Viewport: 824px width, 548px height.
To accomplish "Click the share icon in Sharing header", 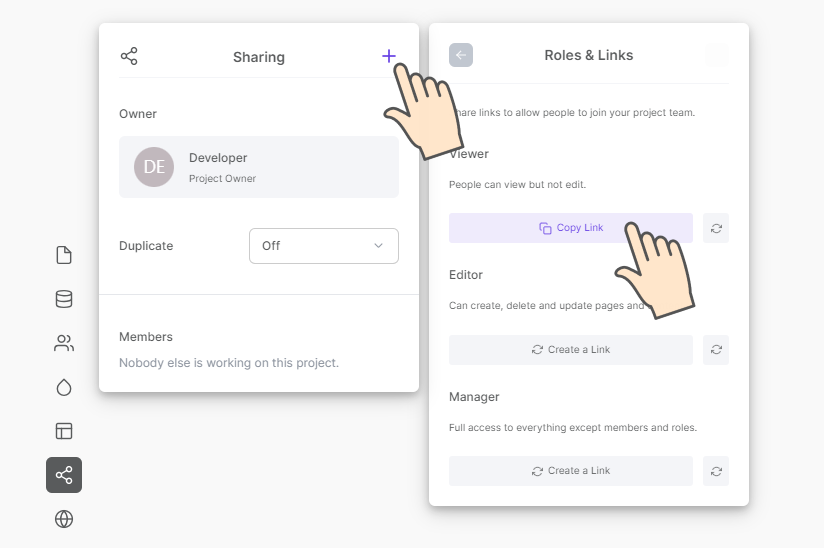I will (x=129, y=56).
